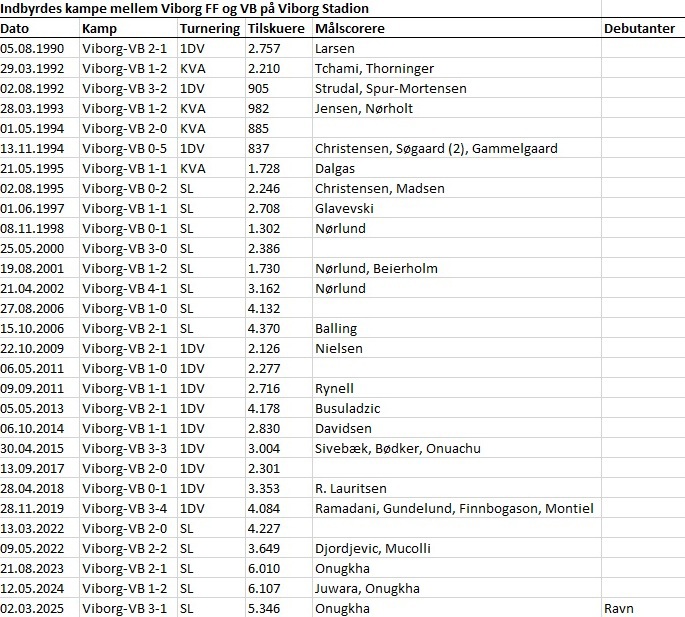The image size is (685, 617).
Task: Select the 'Kamp' column header
Action: [x=100, y=28]
